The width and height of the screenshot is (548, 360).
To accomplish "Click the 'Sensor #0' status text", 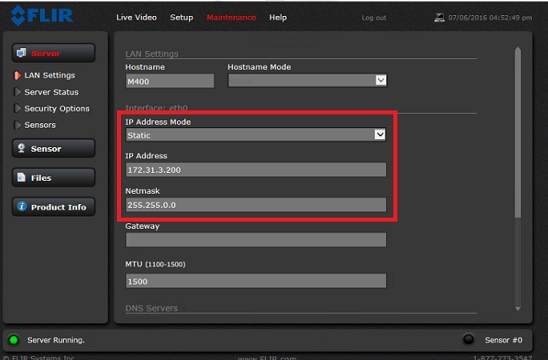I will (x=503, y=340).
